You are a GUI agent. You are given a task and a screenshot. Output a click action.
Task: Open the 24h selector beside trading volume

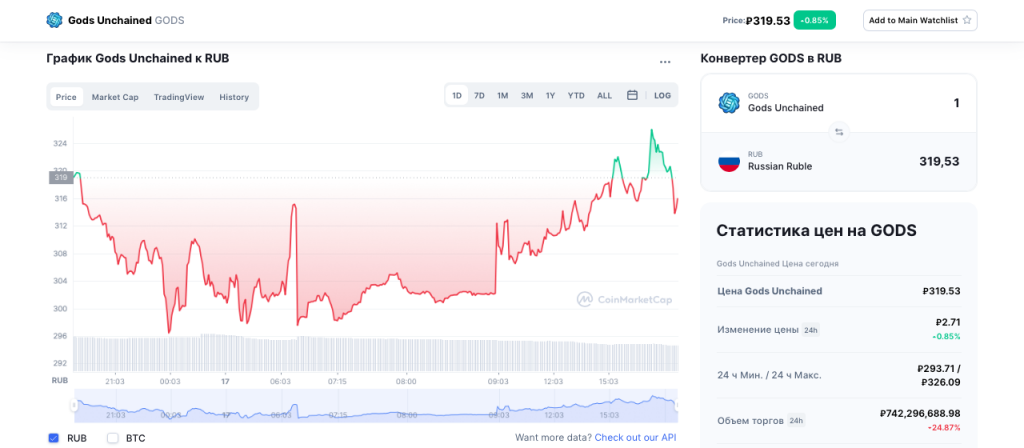click(x=796, y=421)
